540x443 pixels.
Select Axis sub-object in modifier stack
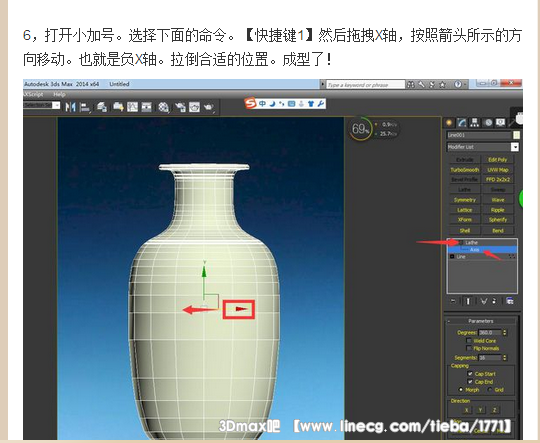(482, 250)
